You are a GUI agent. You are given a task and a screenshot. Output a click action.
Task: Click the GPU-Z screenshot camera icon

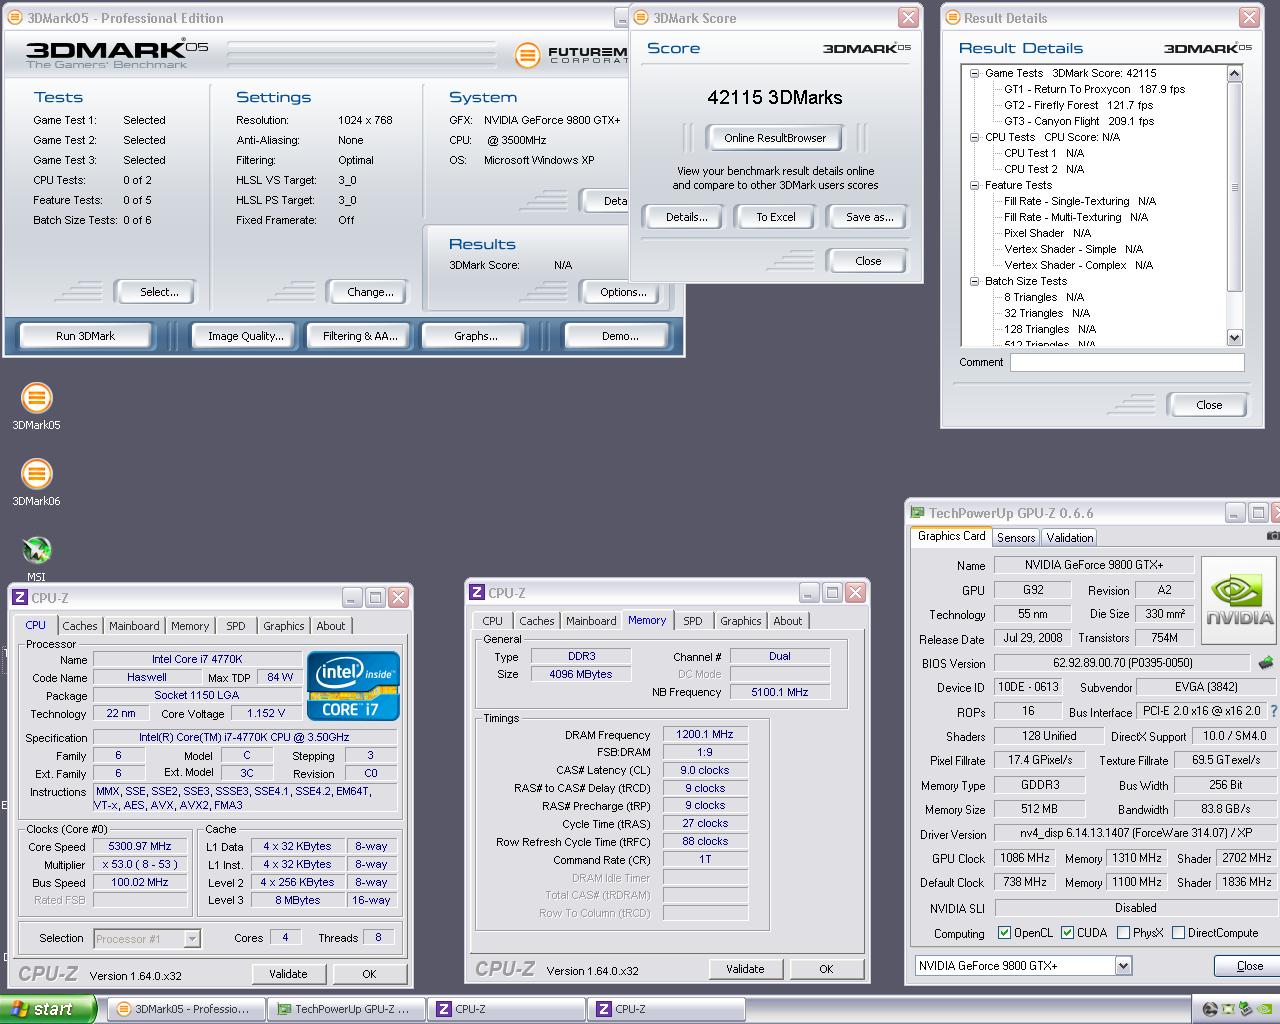(x=1272, y=536)
